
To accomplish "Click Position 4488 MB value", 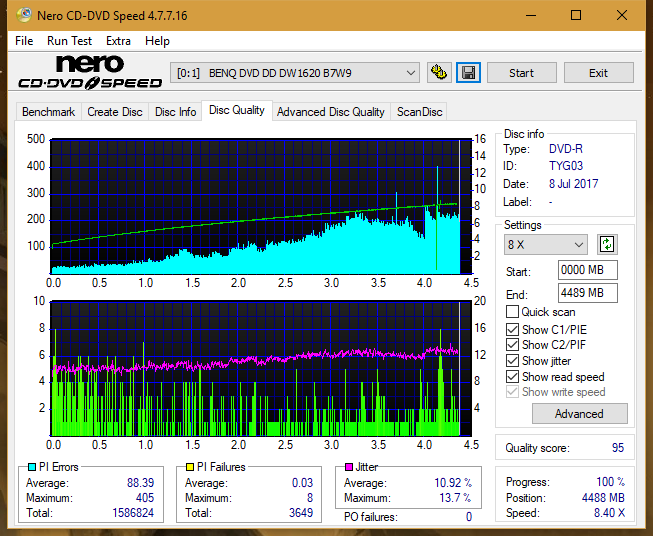I will point(603,498).
